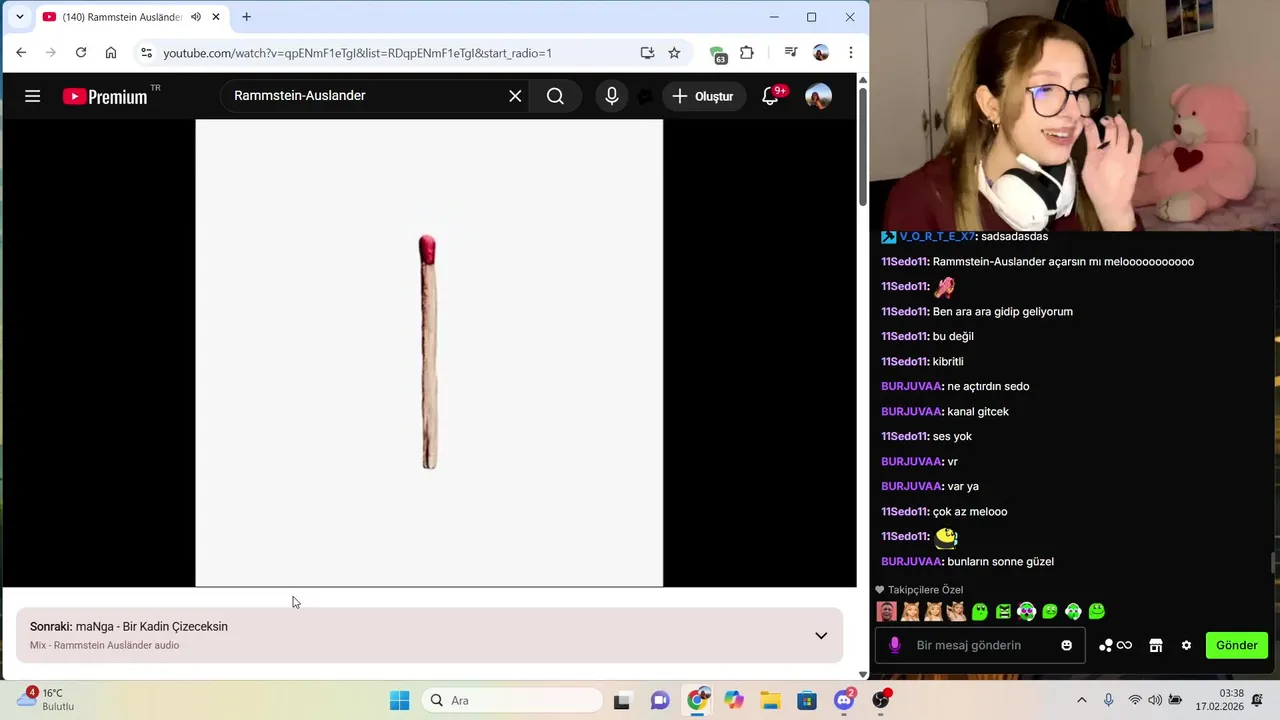Select the angry green emote
The height and width of the screenshot is (720, 1280).
coord(1003,611)
